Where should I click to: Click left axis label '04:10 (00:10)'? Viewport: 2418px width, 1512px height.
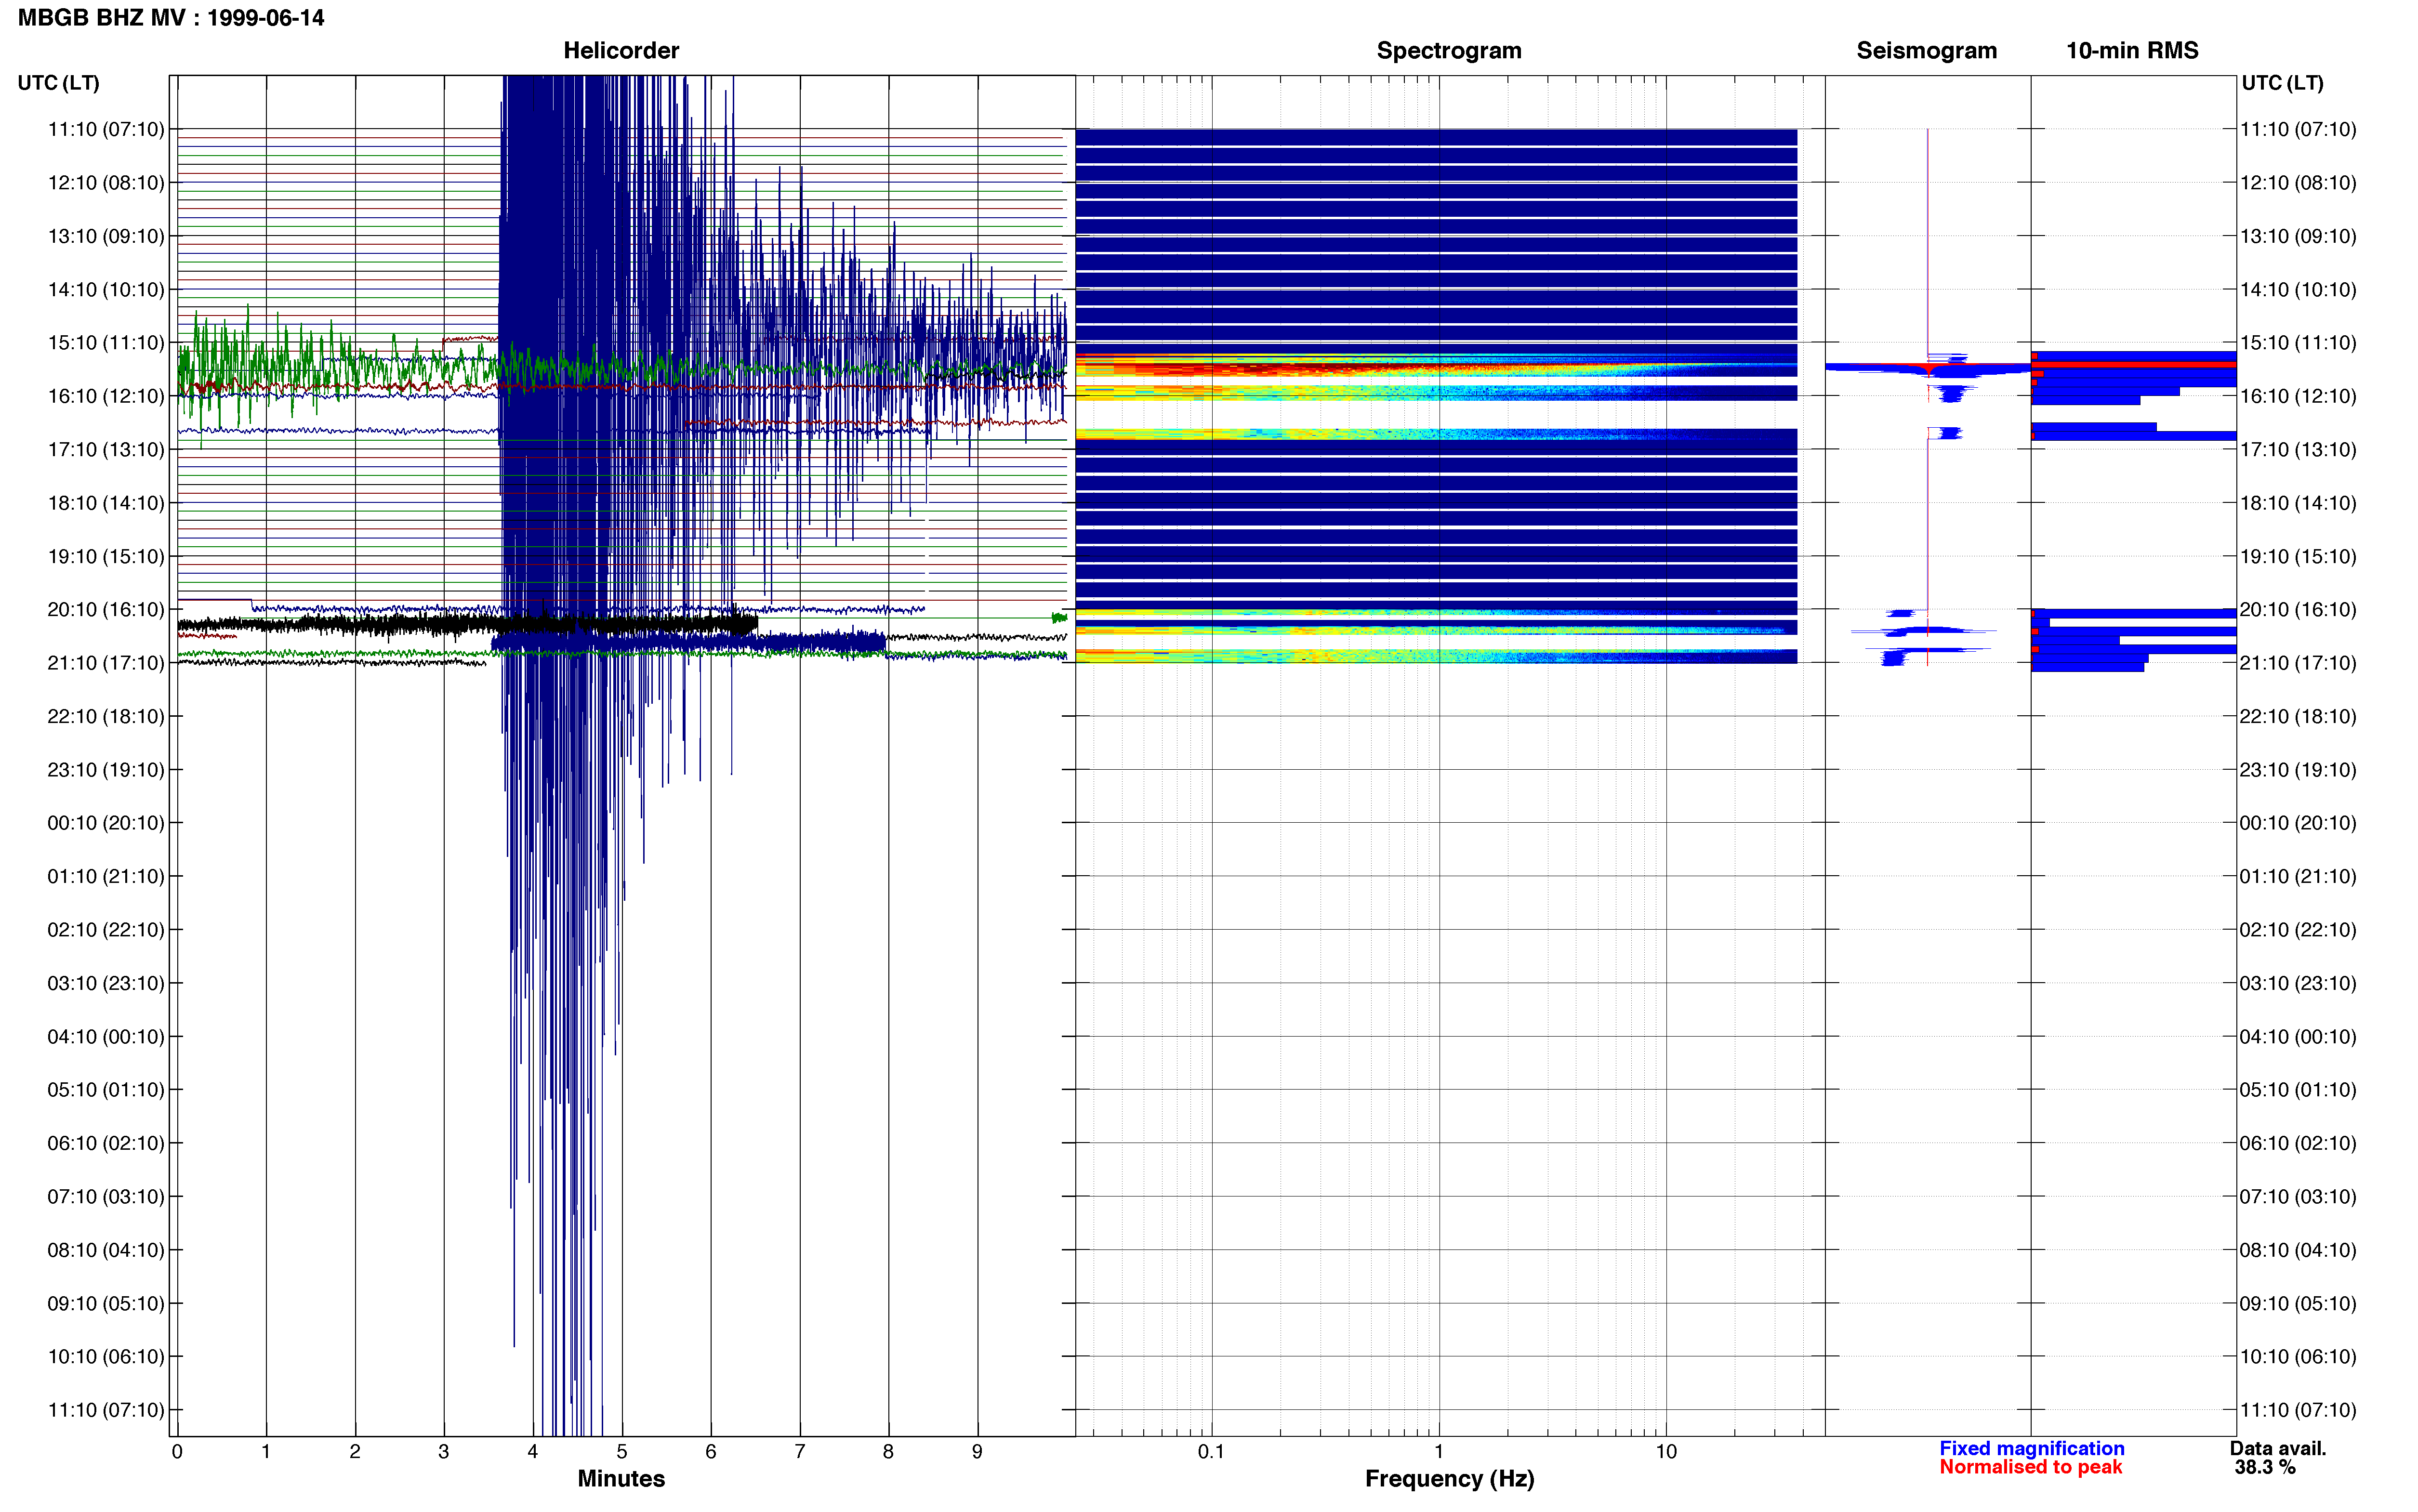pos(106,1037)
